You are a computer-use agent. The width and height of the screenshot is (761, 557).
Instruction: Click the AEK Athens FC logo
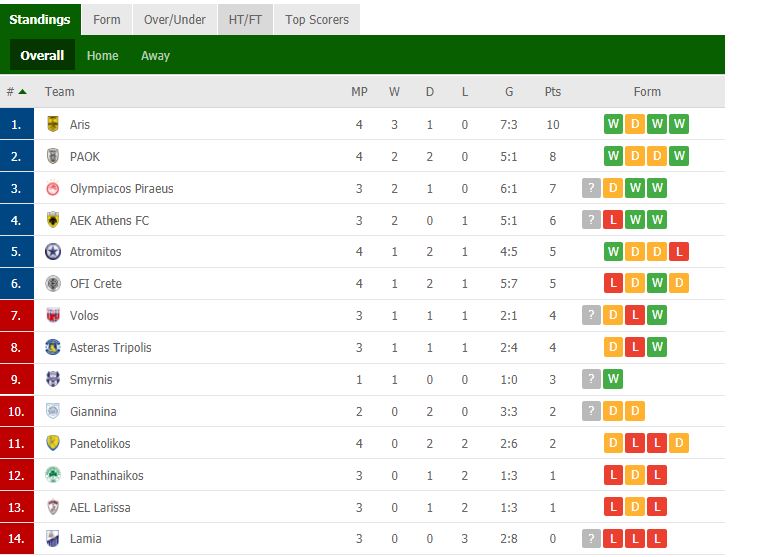(53, 221)
